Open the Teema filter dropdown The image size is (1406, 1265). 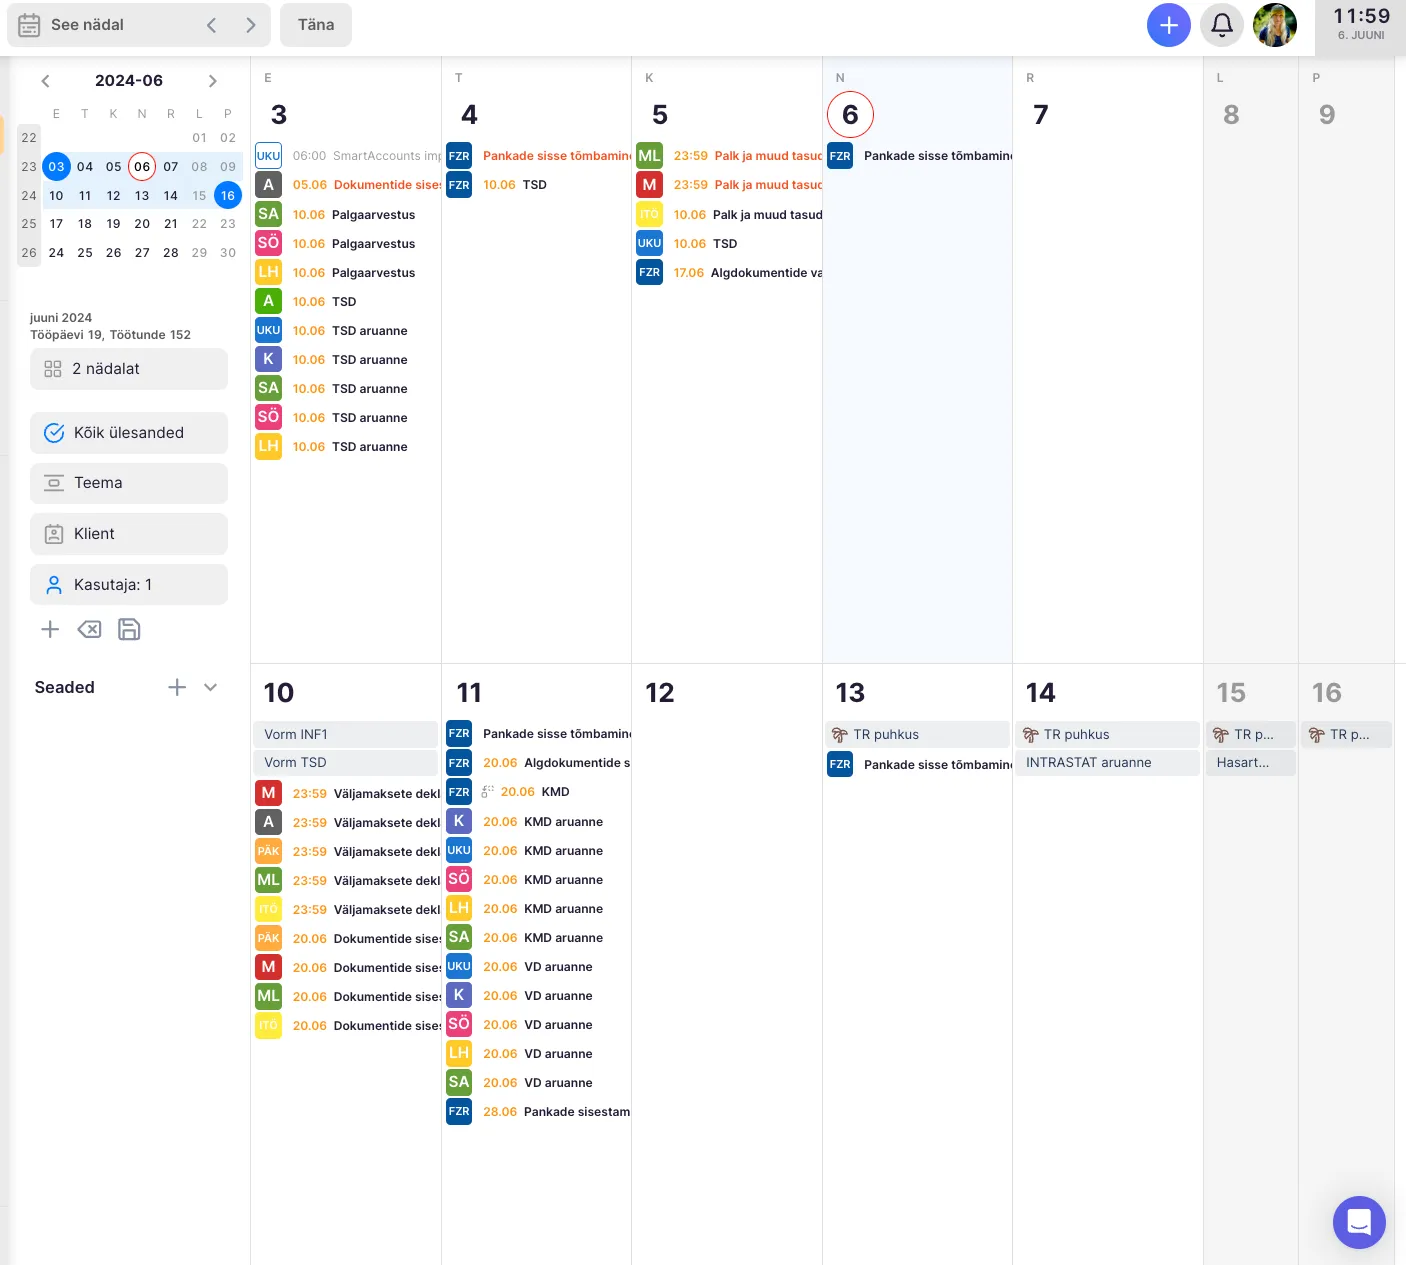(129, 483)
